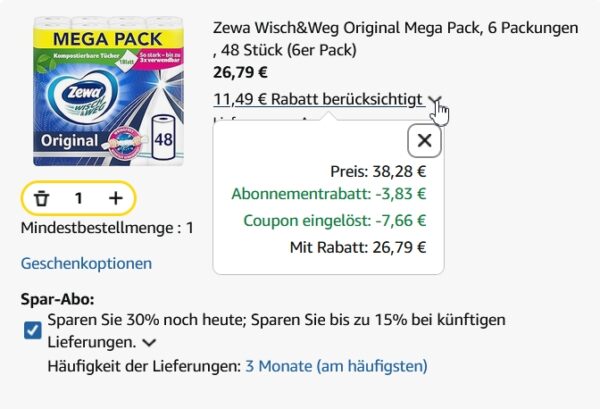600x409 pixels.
Task: Collapse discount details chevron beside Rabatt berücksichtigt
Action: tap(435, 100)
